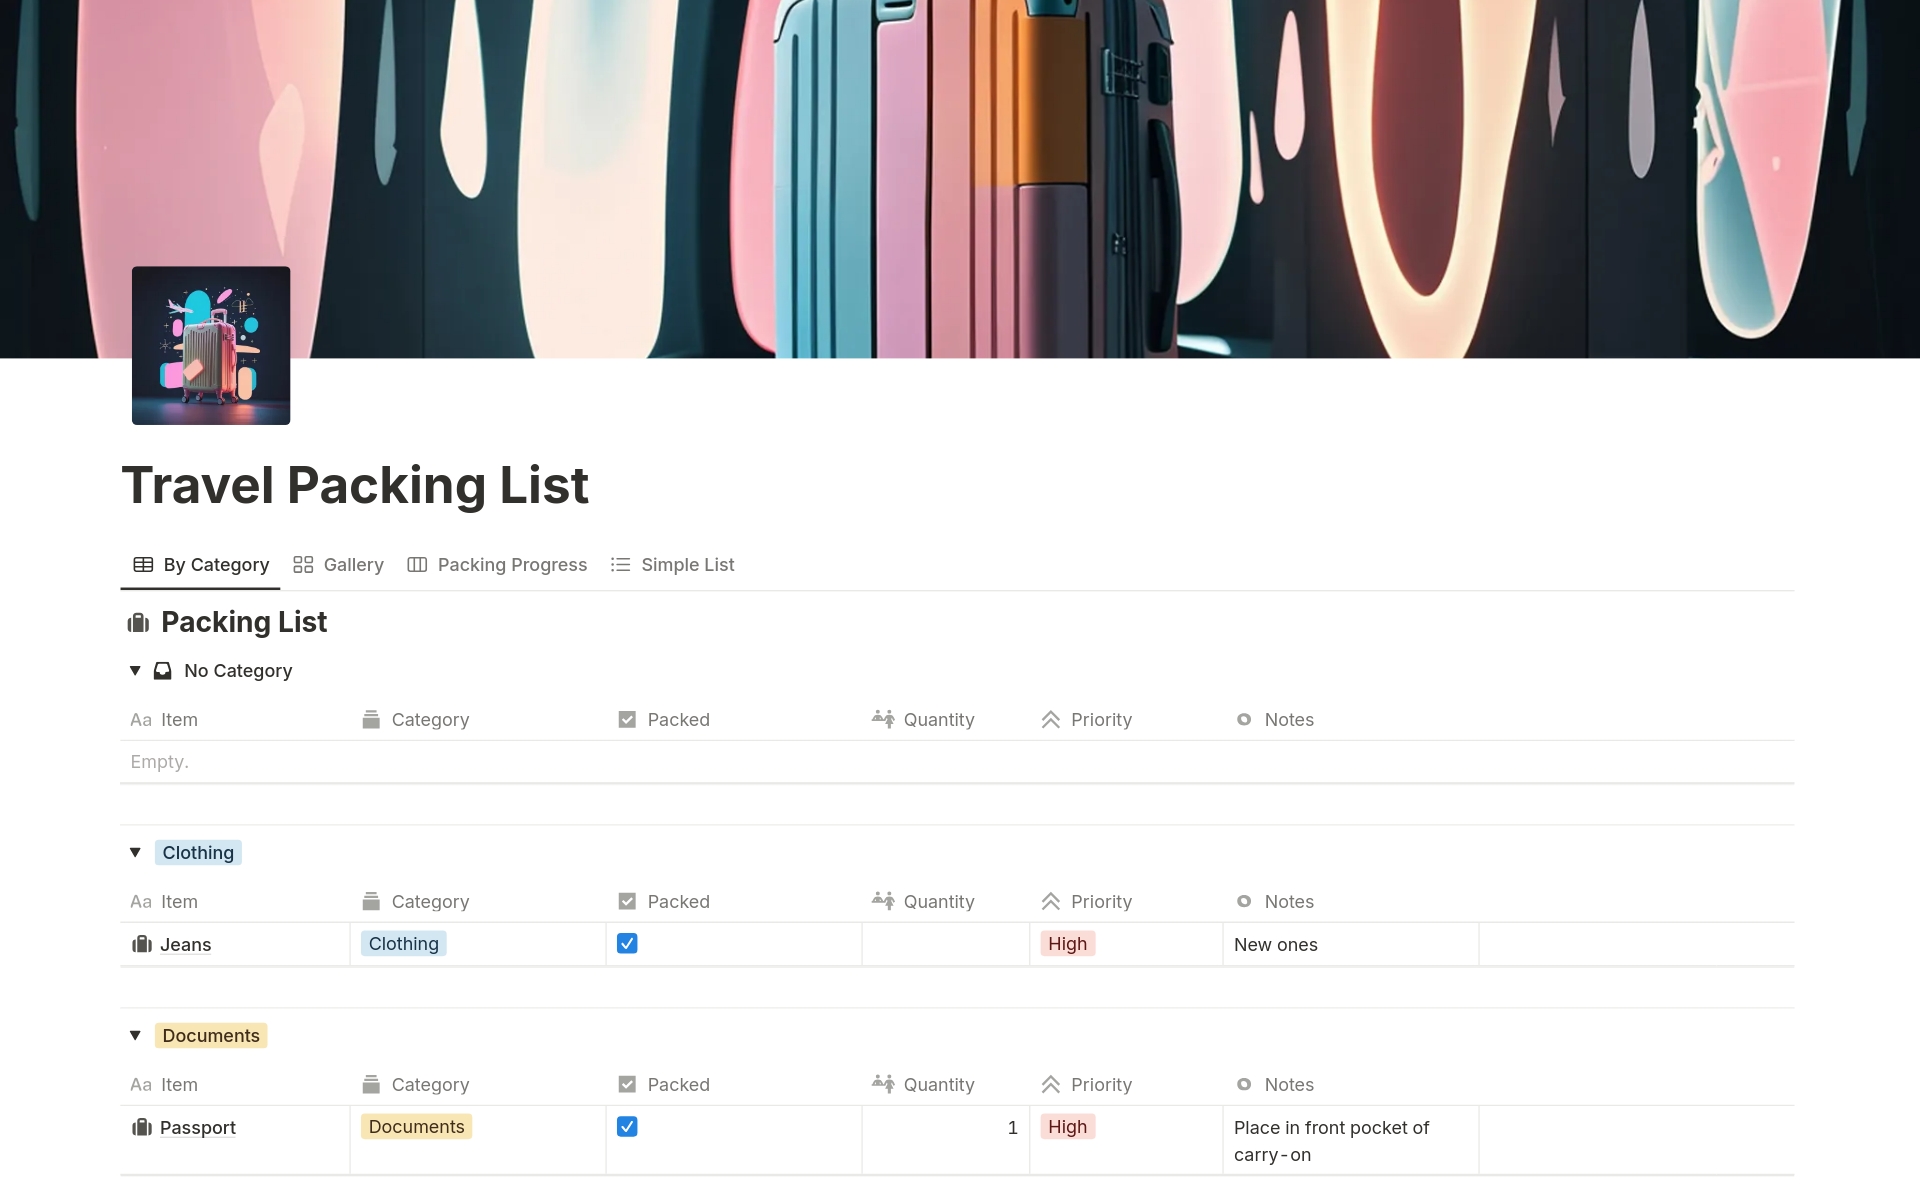Uncheck the Packed checkbox for Jeans
This screenshot has height=1199, width=1920.
627,943
